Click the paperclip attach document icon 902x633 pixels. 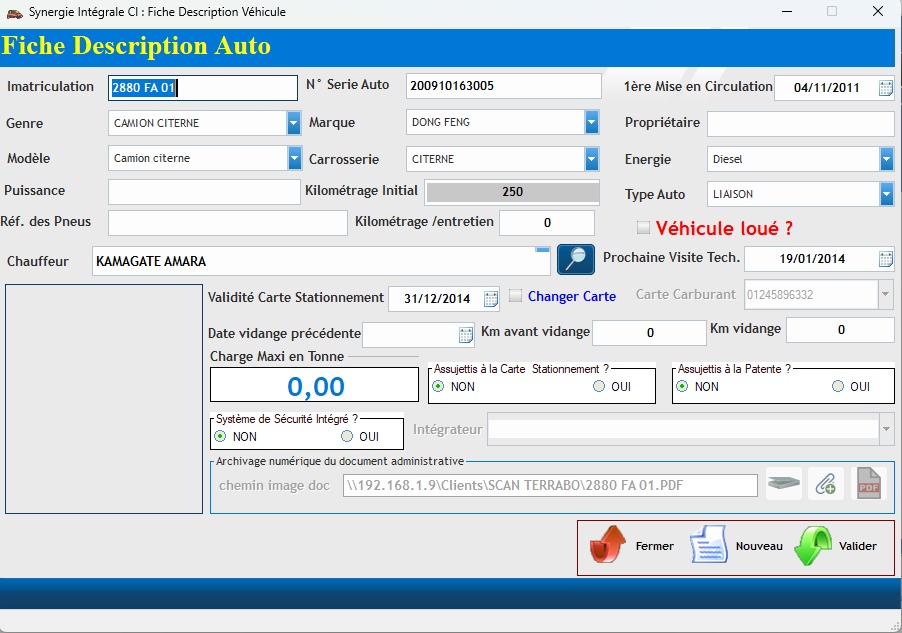coord(825,484)
